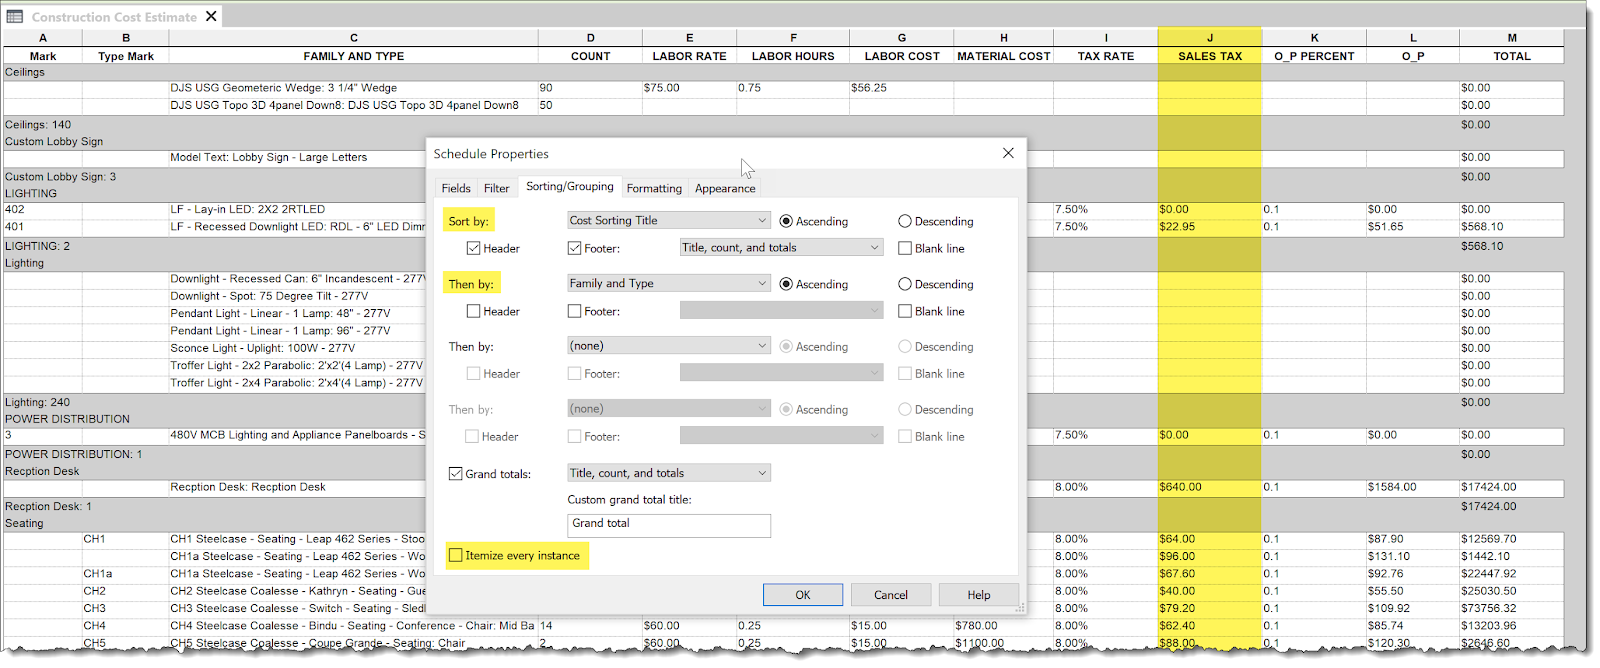Click the OK button

coord(803,595)
